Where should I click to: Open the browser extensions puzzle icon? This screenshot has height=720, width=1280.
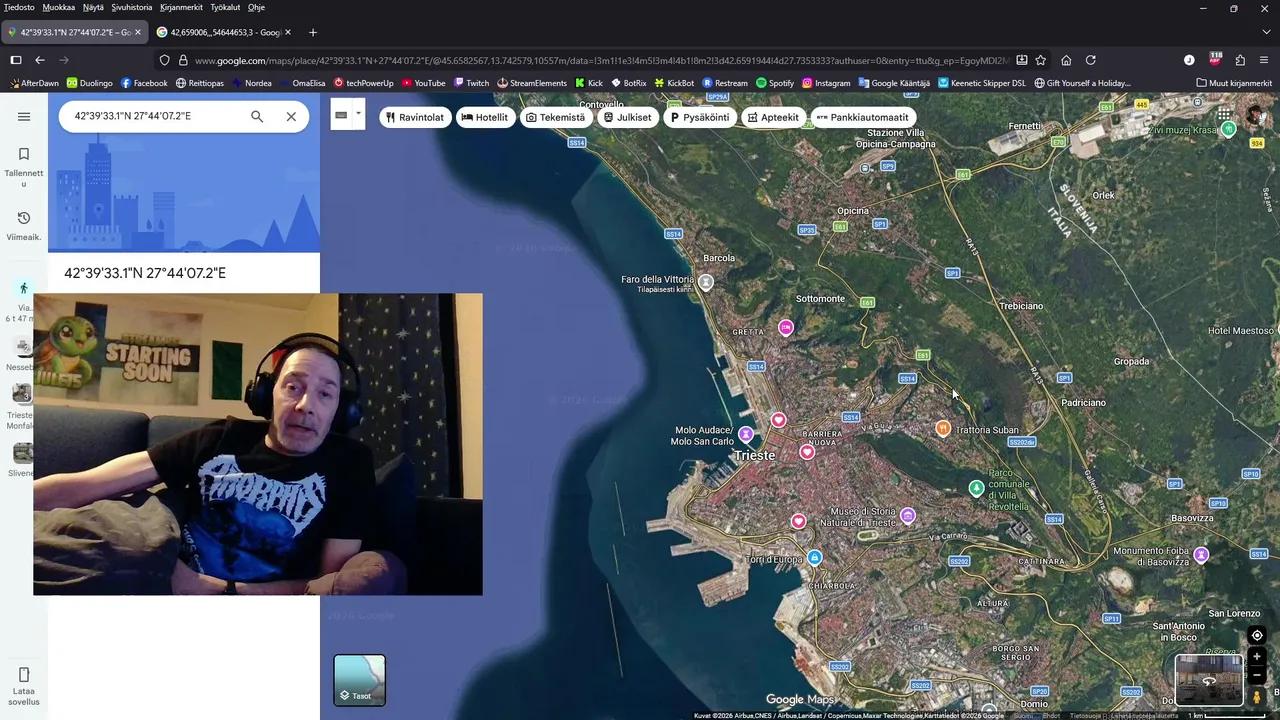[x=1240, y=60]
